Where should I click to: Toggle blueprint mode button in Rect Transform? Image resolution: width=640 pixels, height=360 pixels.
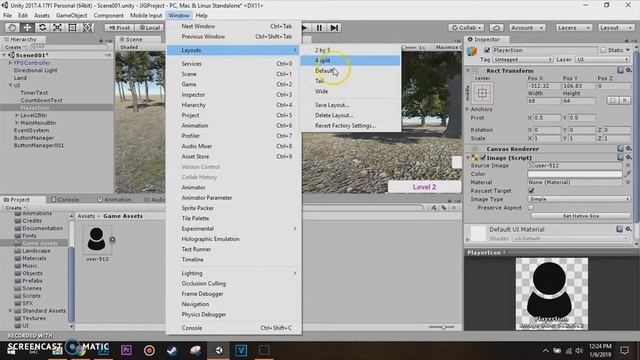[613, 100]
